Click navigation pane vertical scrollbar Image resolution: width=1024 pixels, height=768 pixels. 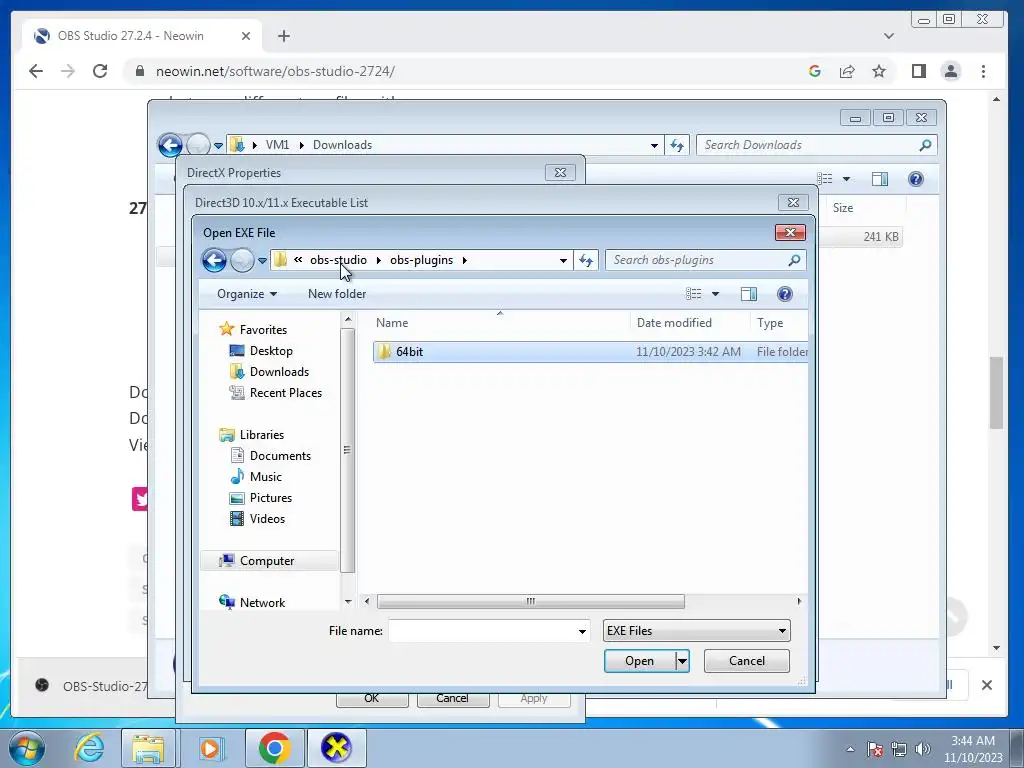347,450
